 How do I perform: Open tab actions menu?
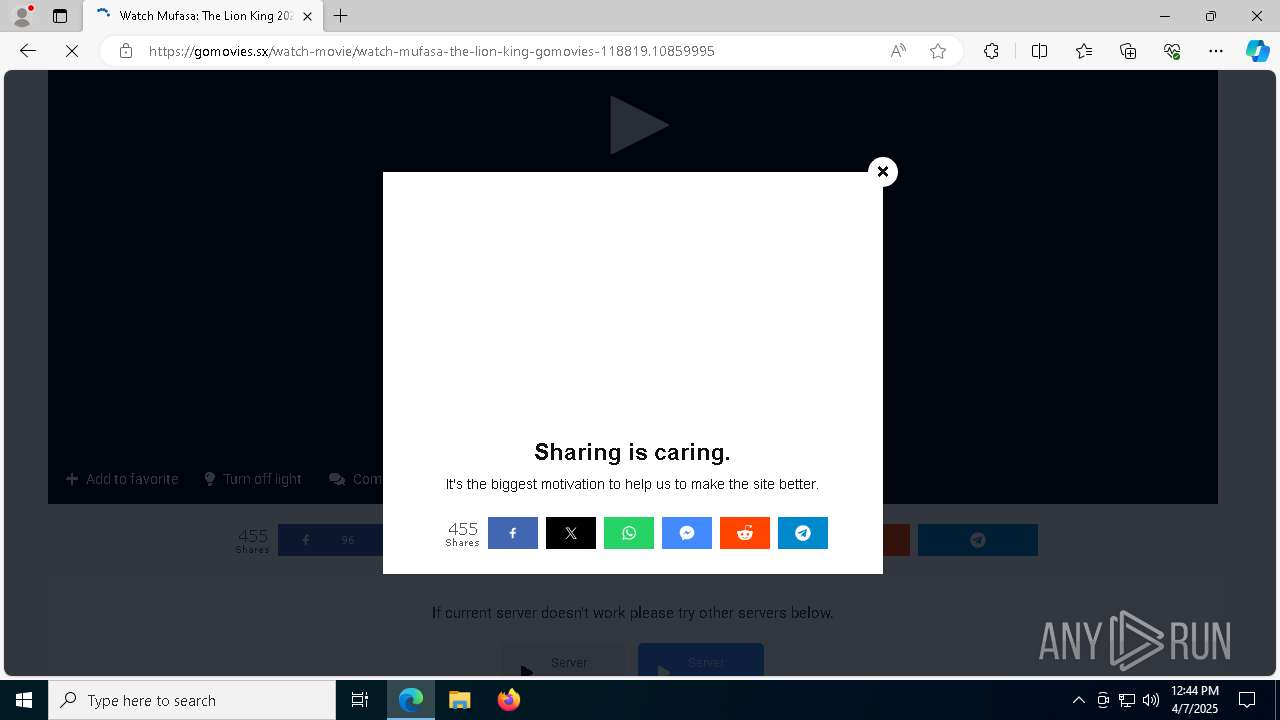pos(60,16)
